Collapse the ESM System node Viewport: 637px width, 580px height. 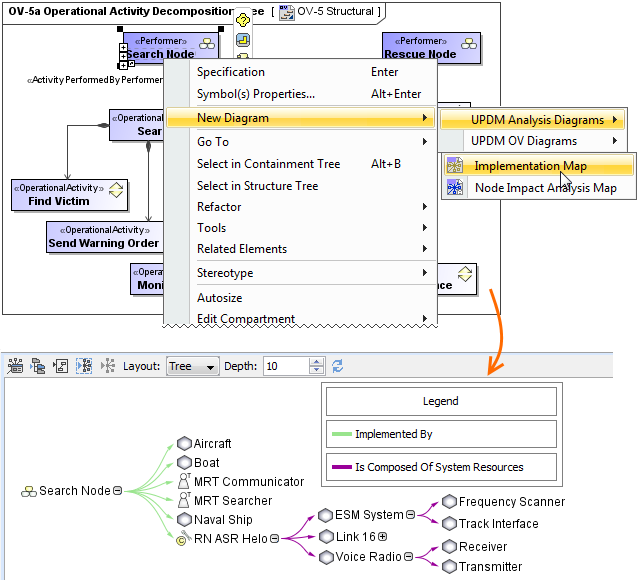[411, 515]
